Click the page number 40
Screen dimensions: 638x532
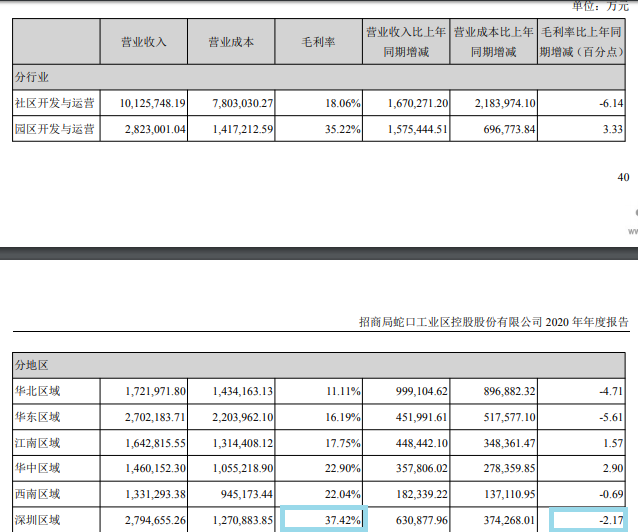coord(623,177)
